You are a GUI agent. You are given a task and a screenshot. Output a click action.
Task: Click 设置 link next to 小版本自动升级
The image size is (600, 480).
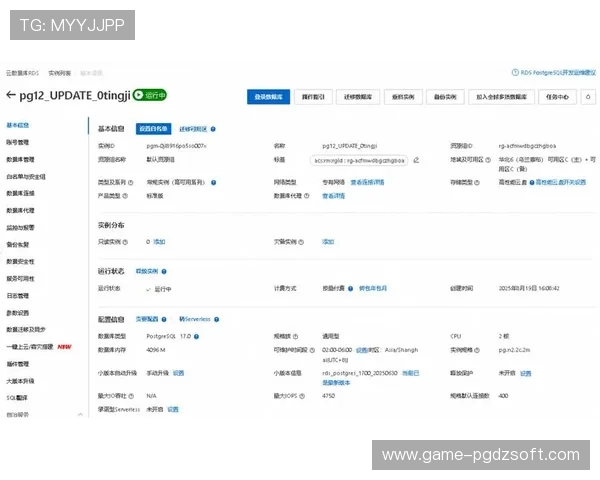click(178, 373)
